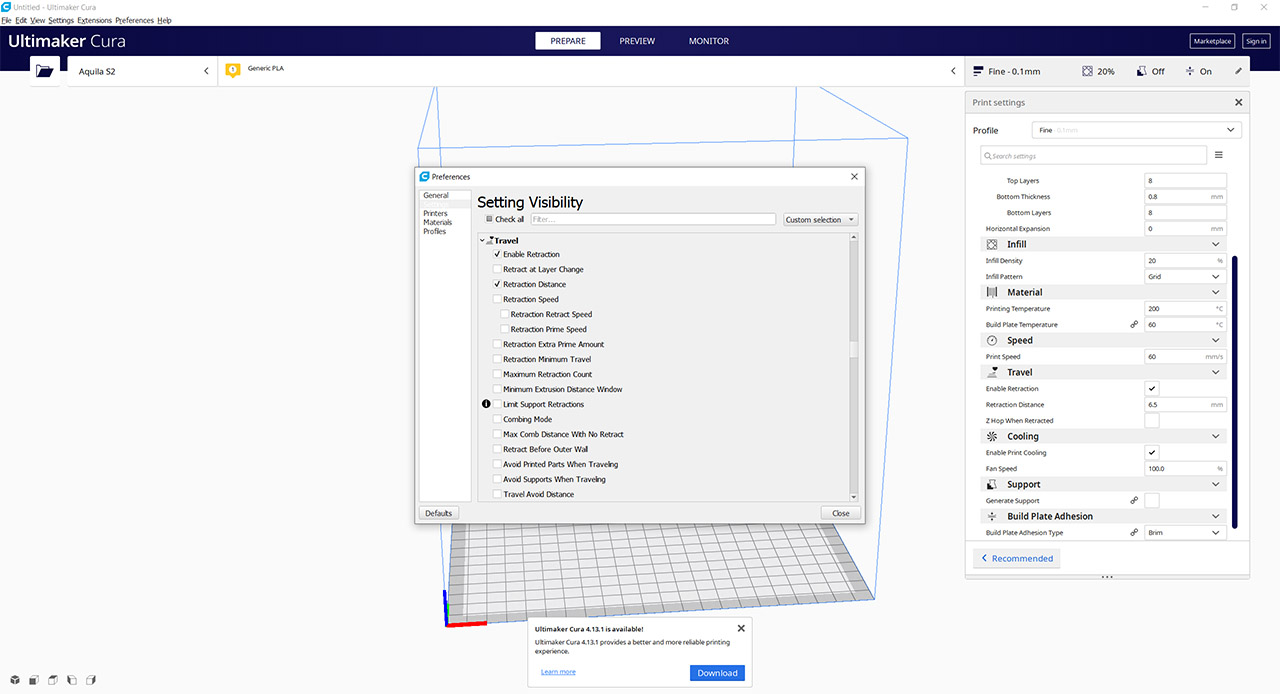Collapse the Generic PLA material panel arrow

(x=953, y=71)
